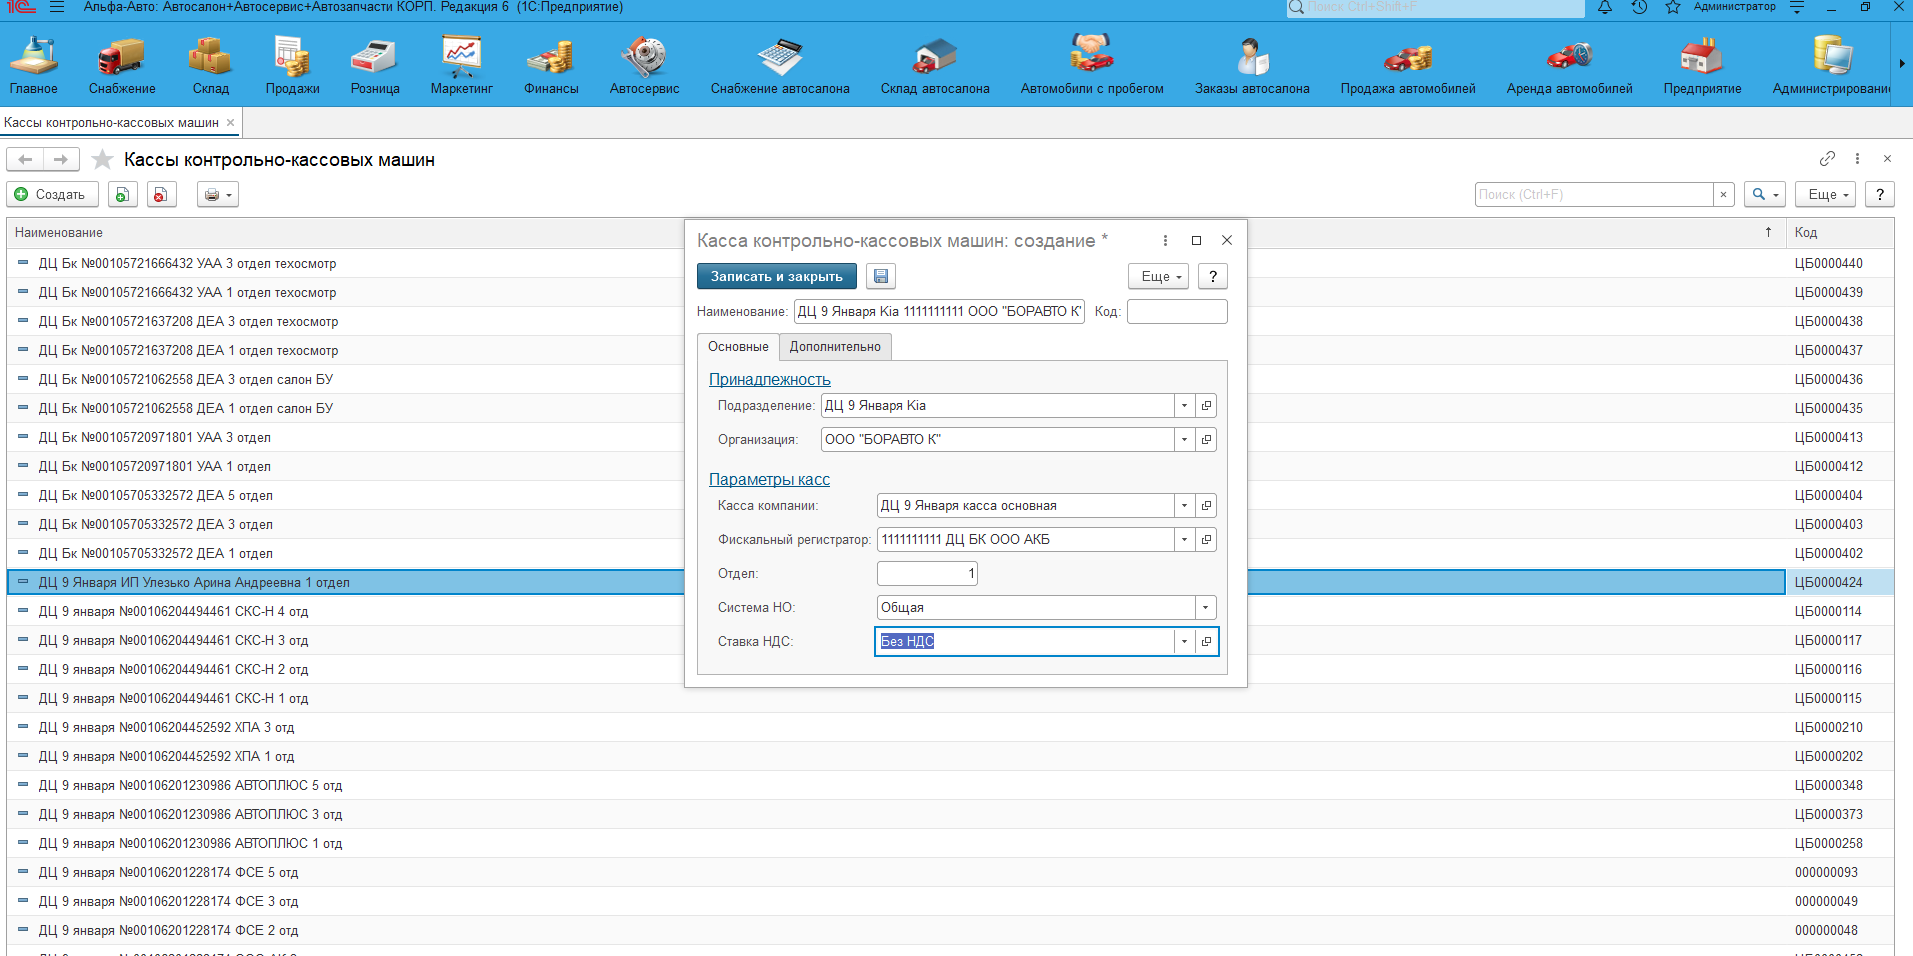This screenshot has width=1913, height=956.
Task: Open the Заказы автосалона section
Action: click(x=1252, y=66)
